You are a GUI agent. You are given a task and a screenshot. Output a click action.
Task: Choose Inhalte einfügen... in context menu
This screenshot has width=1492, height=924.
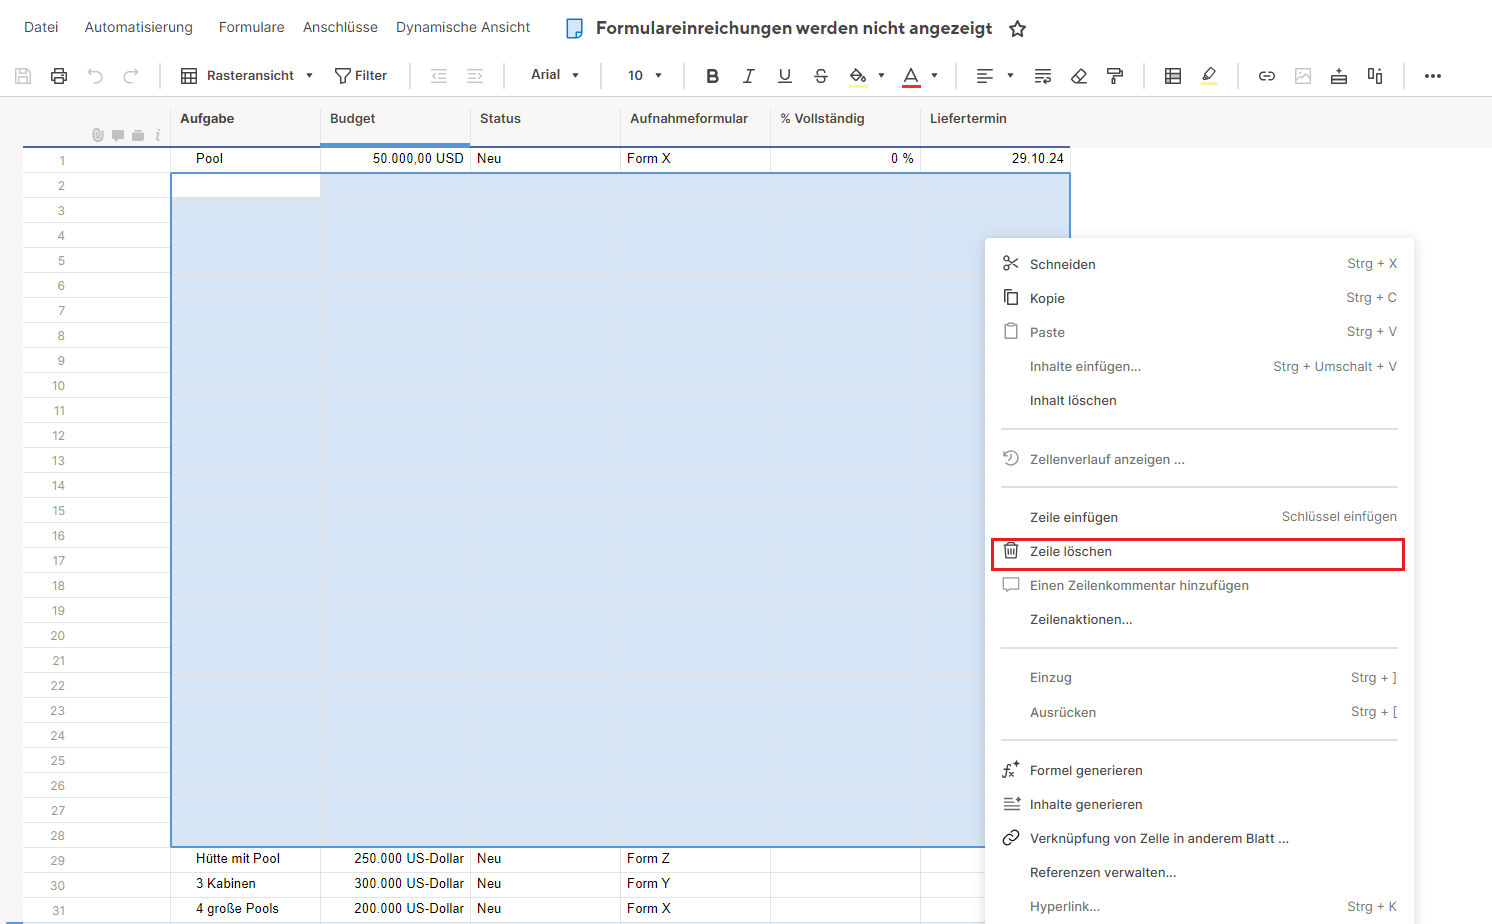coord(1200,366)
